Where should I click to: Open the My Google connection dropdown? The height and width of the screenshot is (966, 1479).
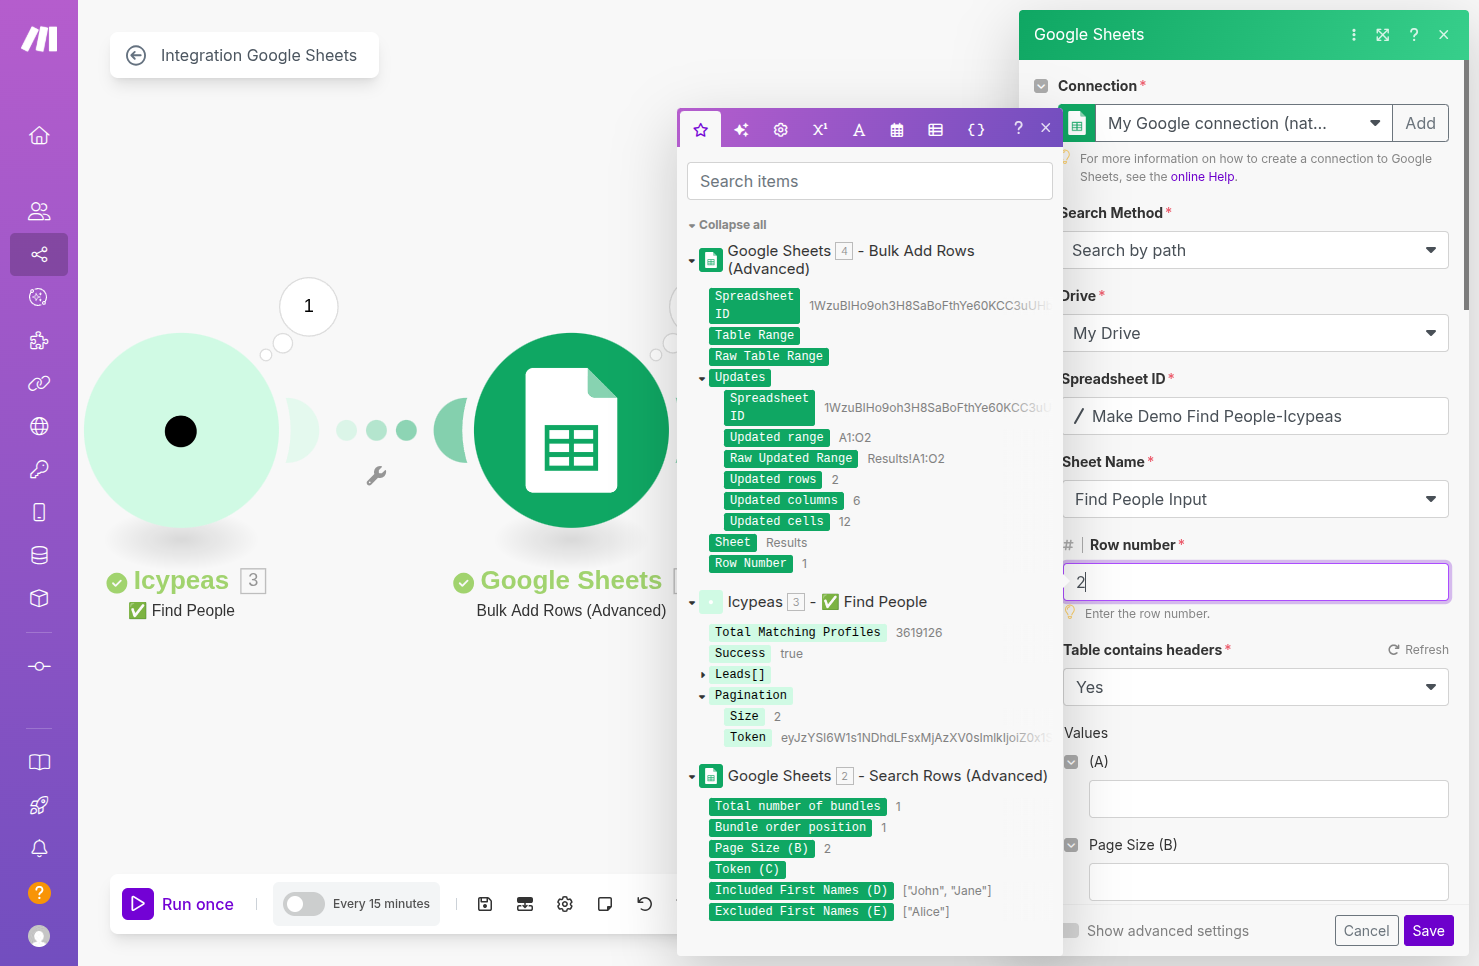[x=1243, y=123]
